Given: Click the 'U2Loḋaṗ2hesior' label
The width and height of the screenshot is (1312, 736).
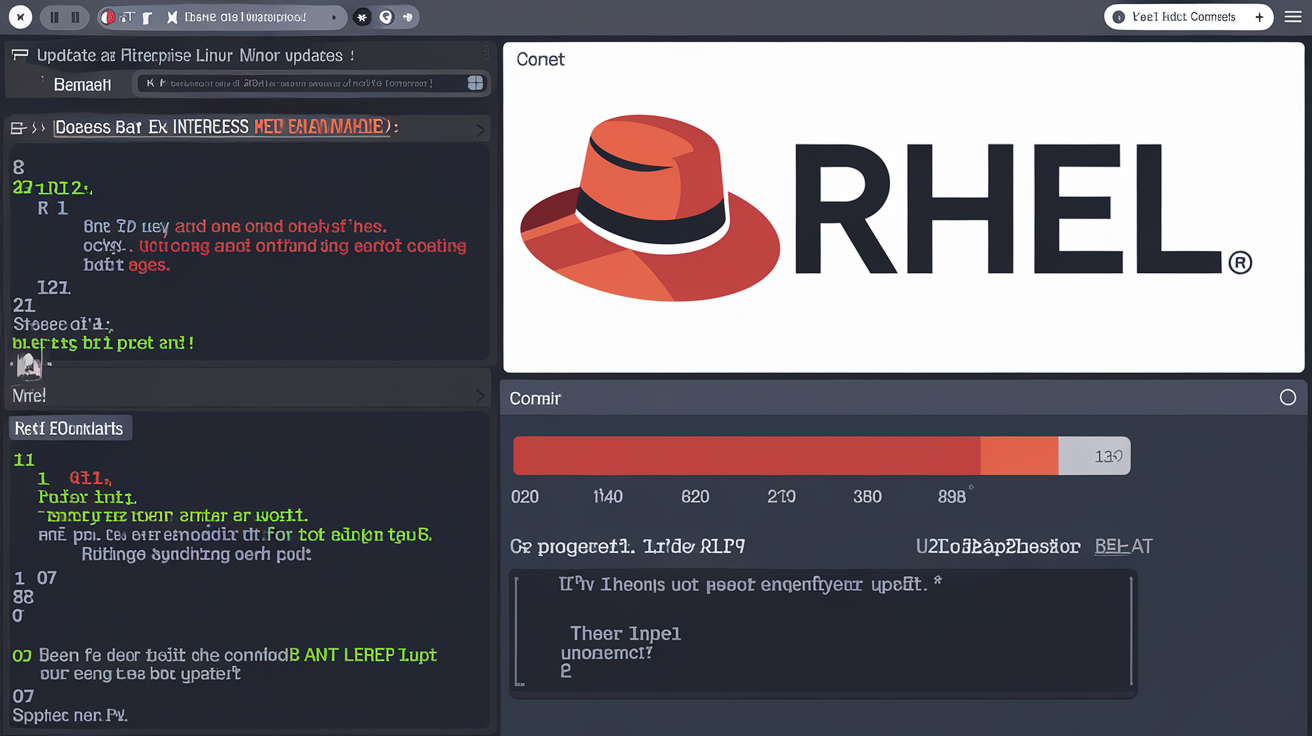Looking at the screenshot, I should pos(998,546).
